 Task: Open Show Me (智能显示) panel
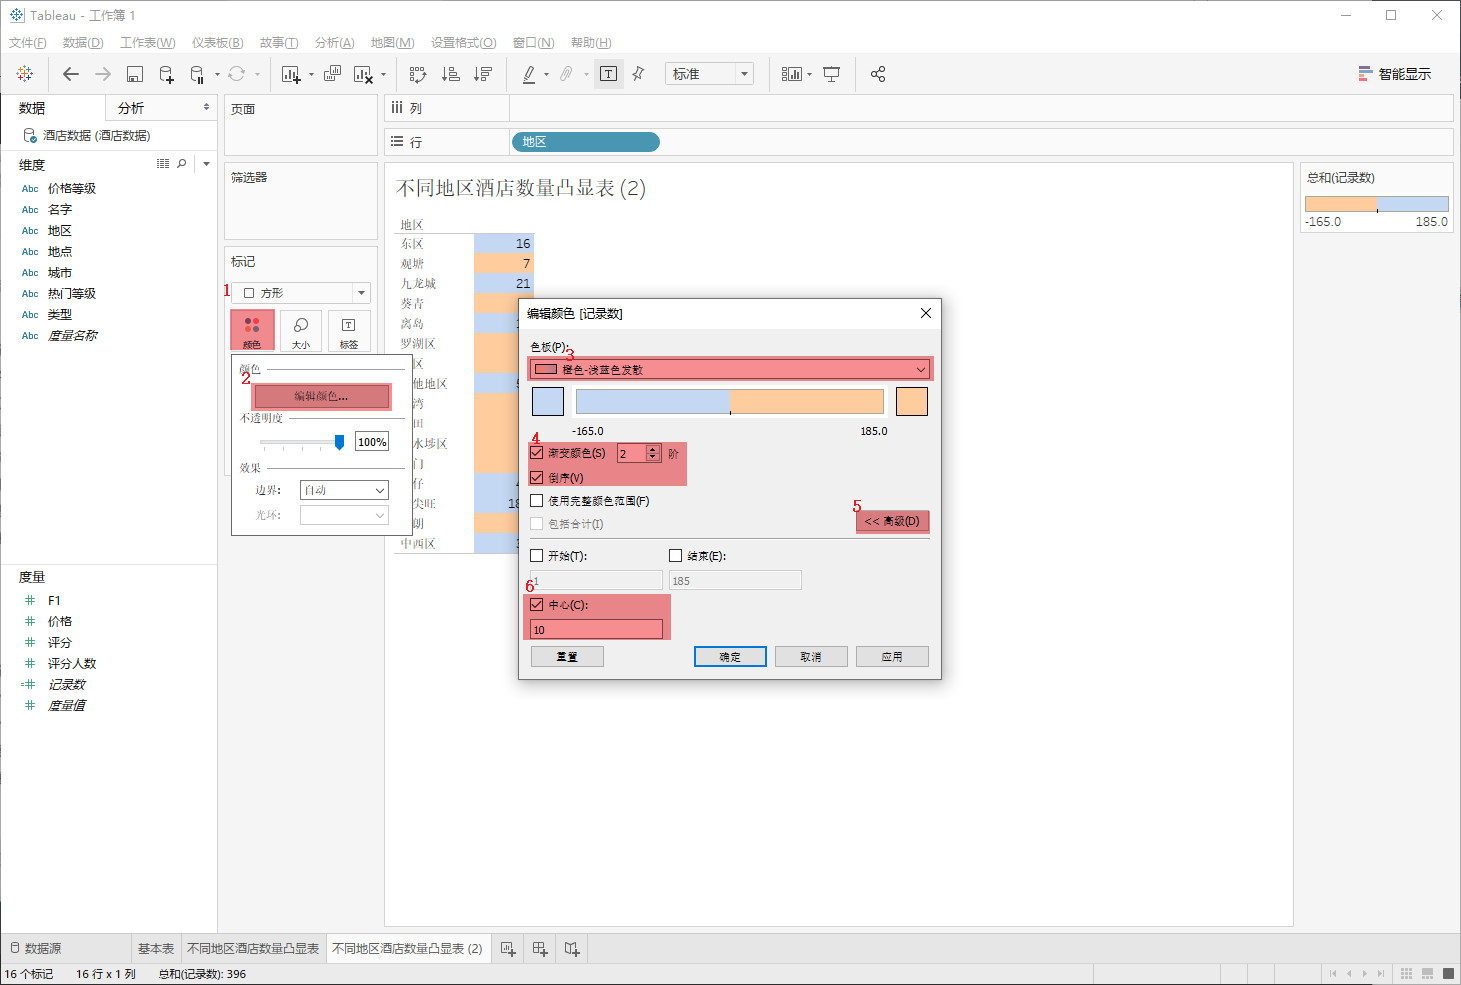pyautogui.click(x=1395, y=74)
